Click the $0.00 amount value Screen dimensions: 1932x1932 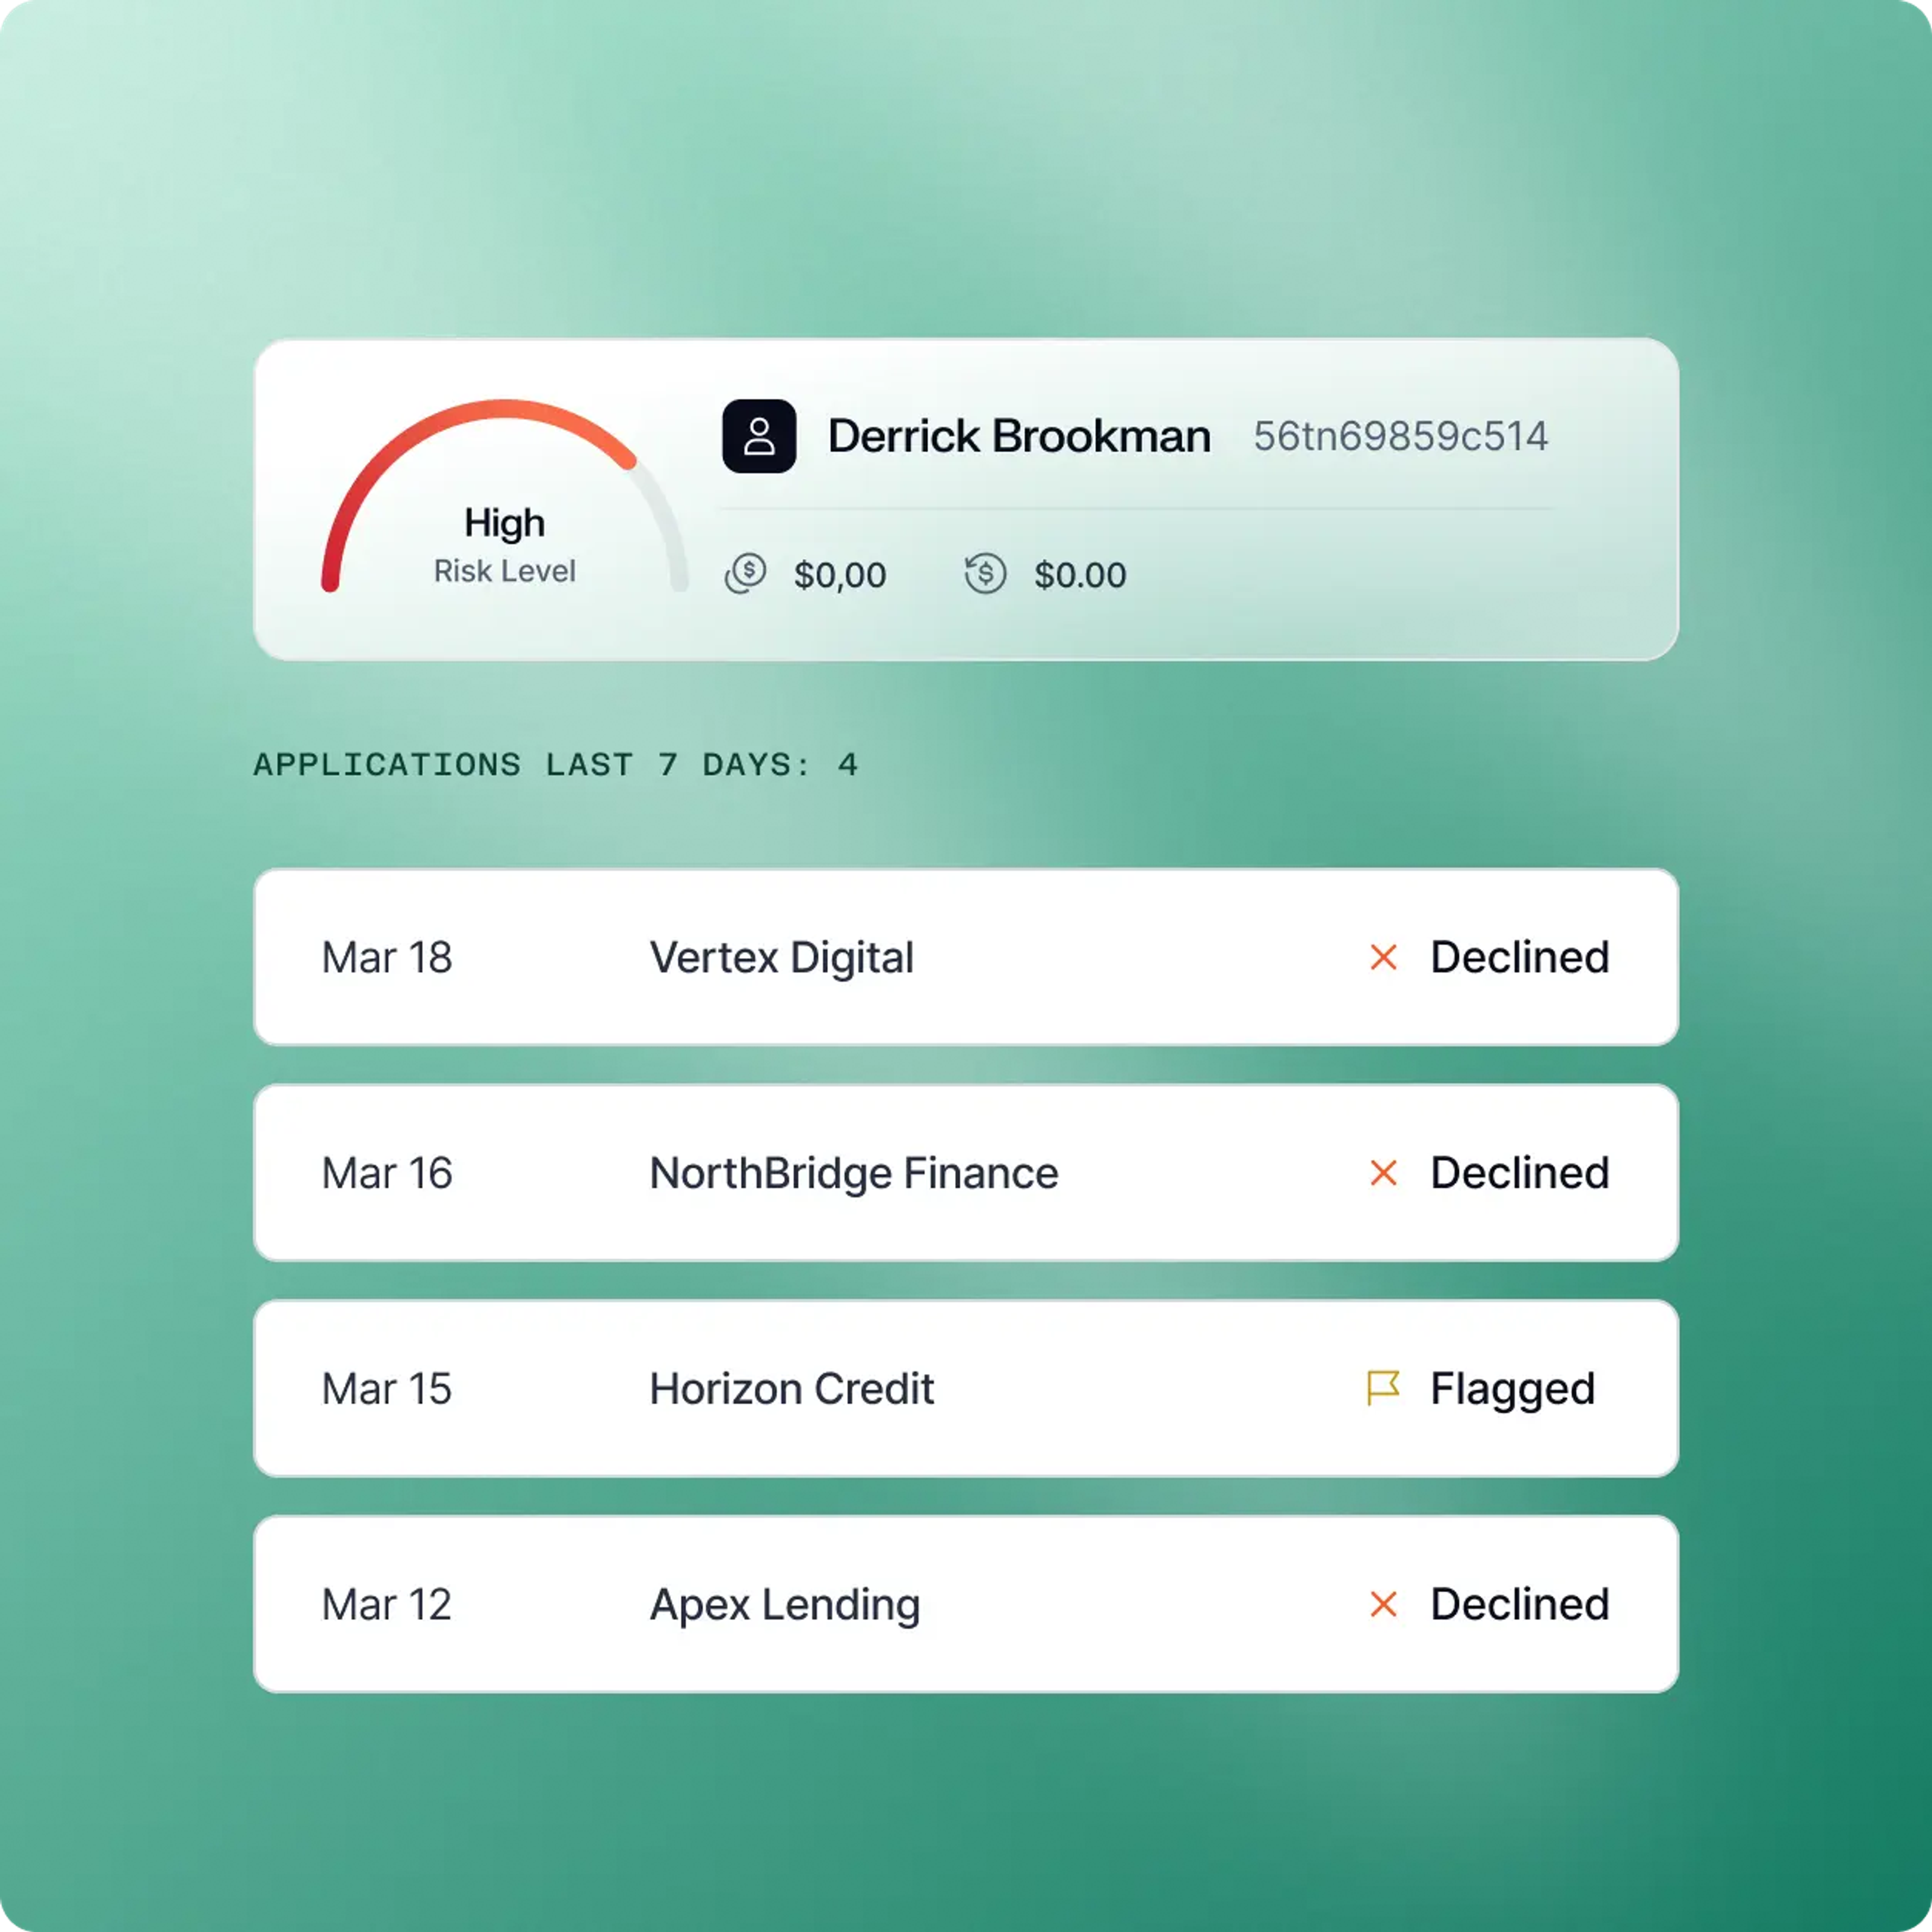pos(1080,575)
